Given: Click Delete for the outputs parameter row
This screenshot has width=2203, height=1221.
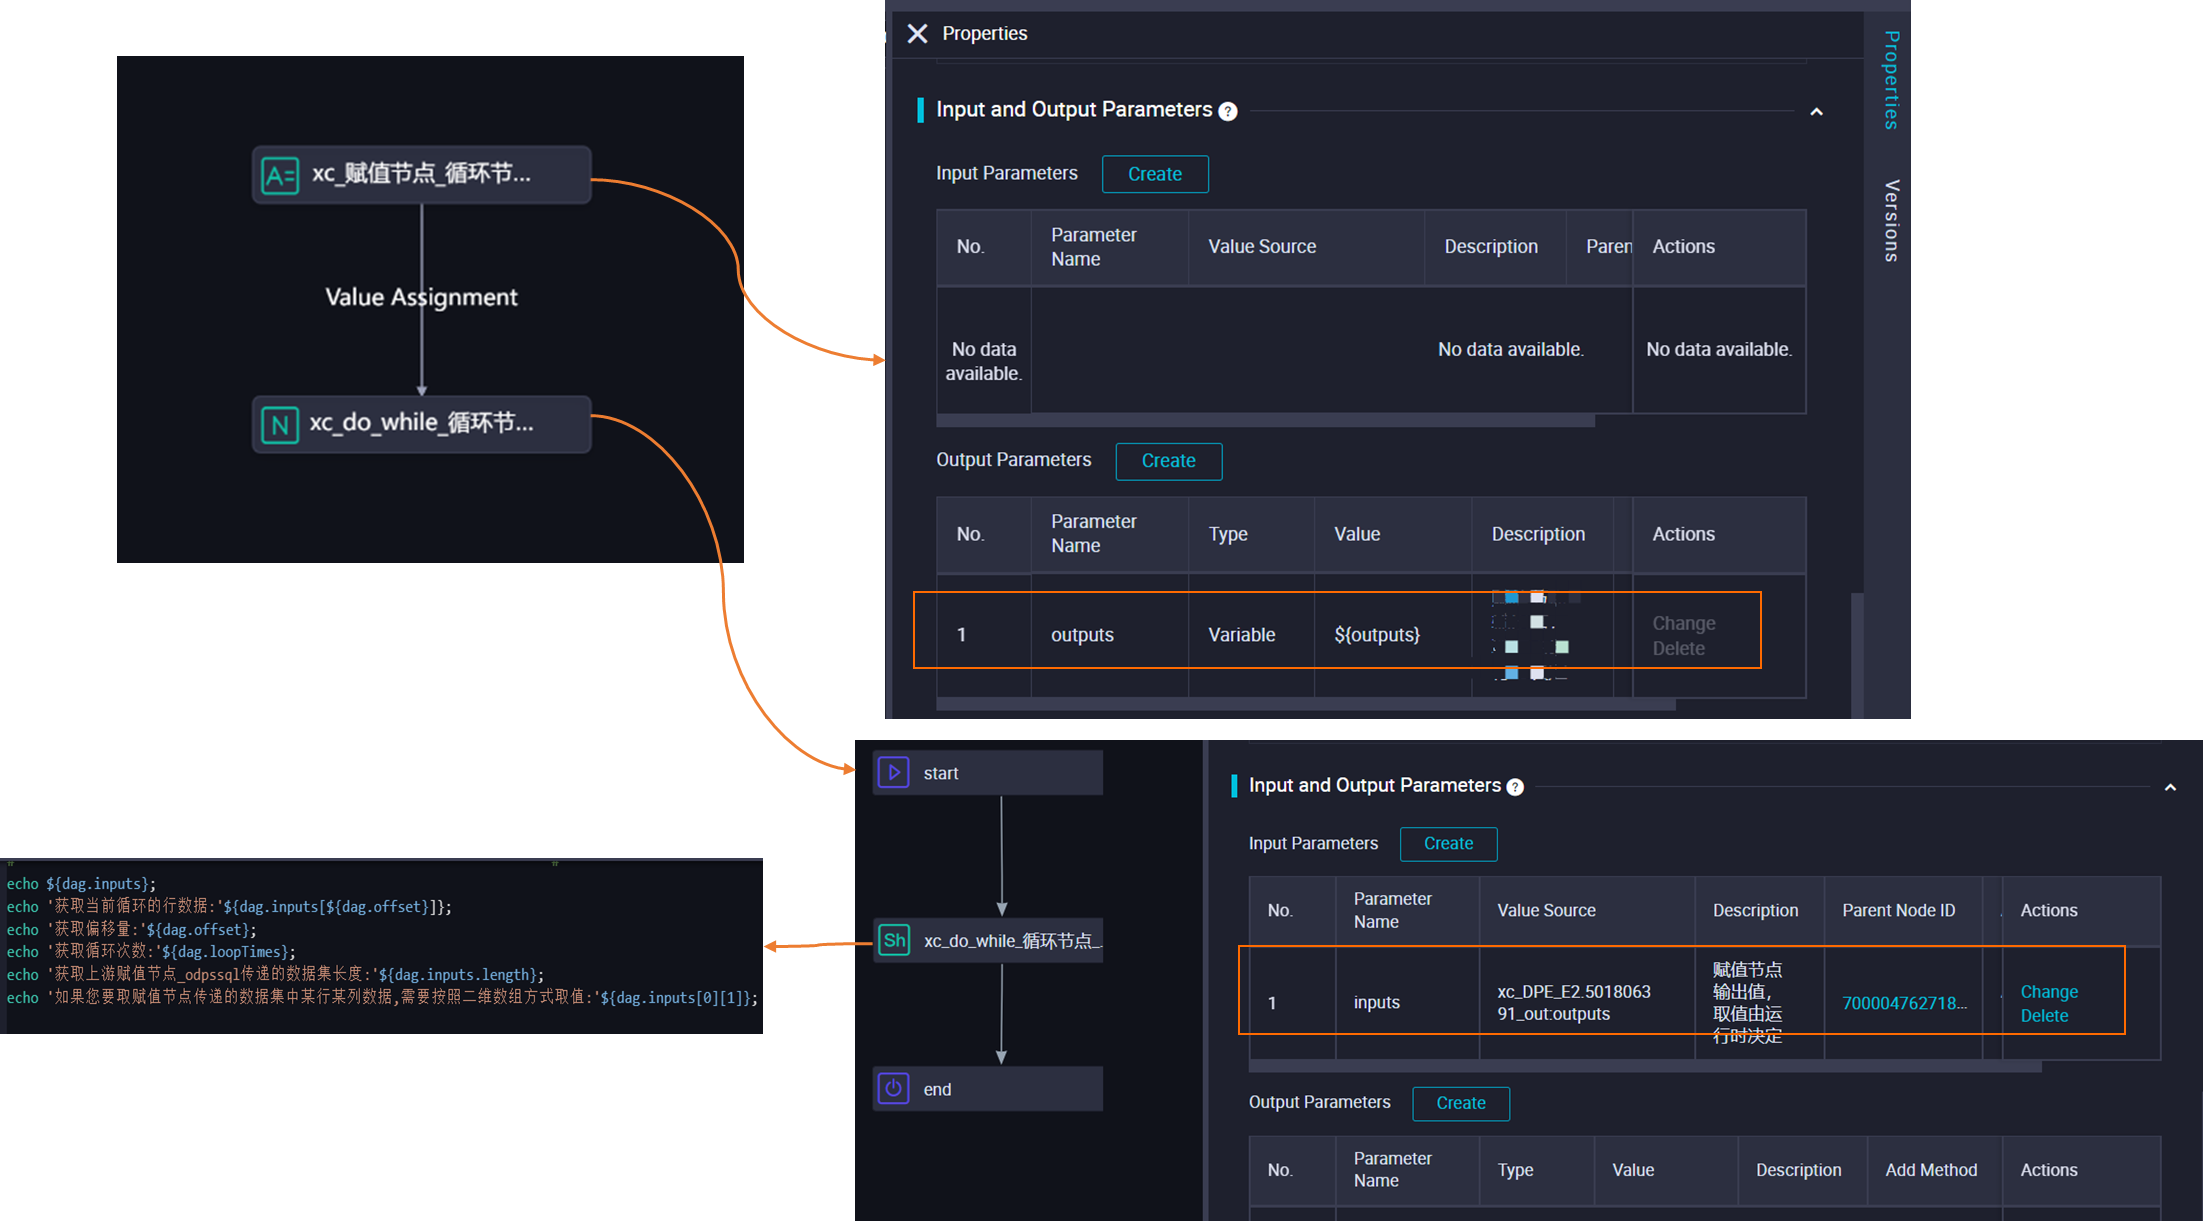Looking at the screenshot, I should (x=1678, y=648).
